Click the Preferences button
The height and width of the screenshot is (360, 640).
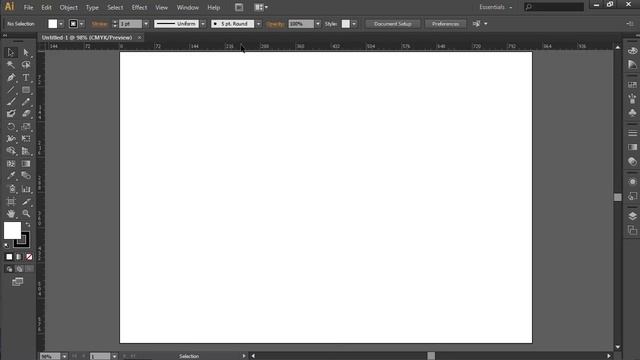click(445, 24)
